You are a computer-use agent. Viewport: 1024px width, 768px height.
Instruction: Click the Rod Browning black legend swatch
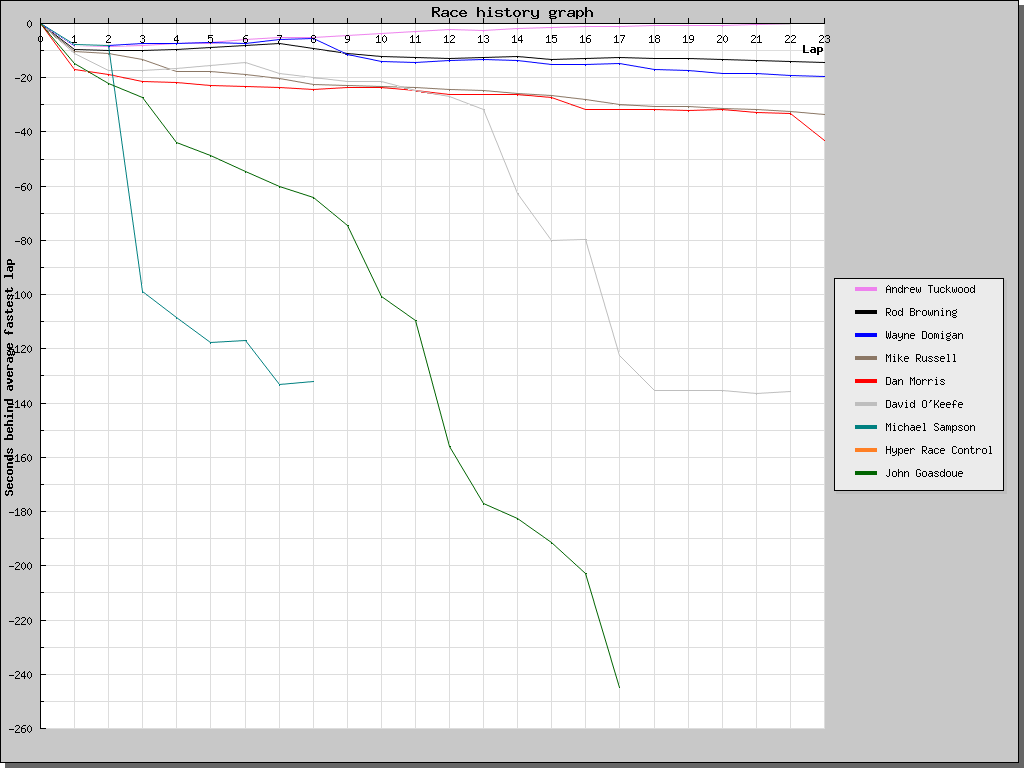coord(866,312)
